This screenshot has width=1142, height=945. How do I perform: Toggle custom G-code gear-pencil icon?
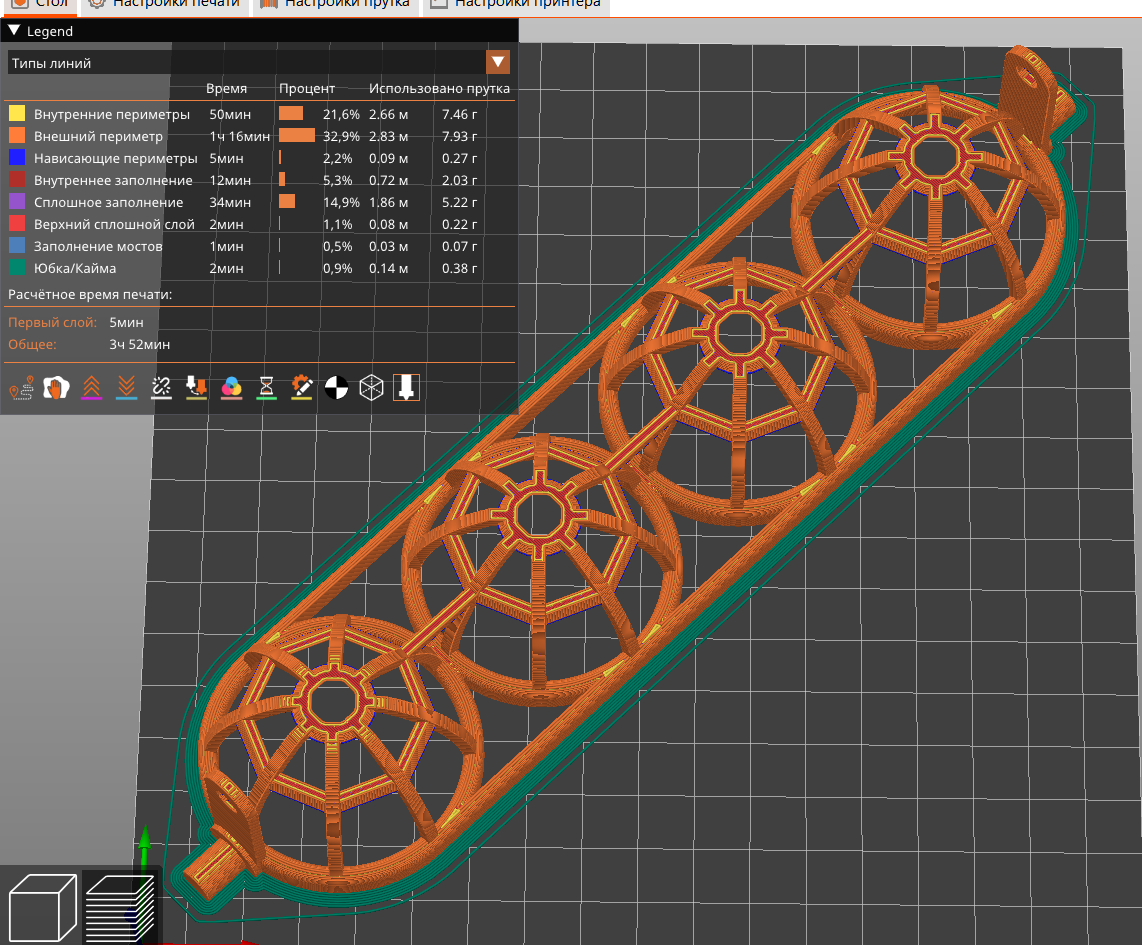click(301, 388)
